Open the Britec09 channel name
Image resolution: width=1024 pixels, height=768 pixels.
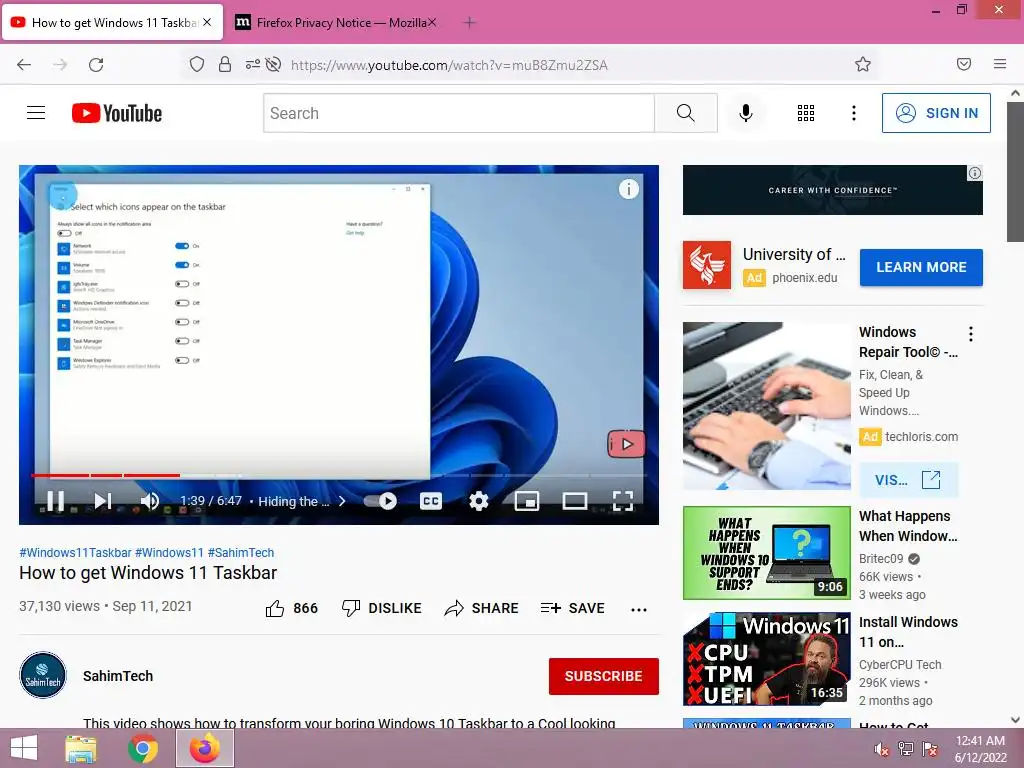coord(881,558)
